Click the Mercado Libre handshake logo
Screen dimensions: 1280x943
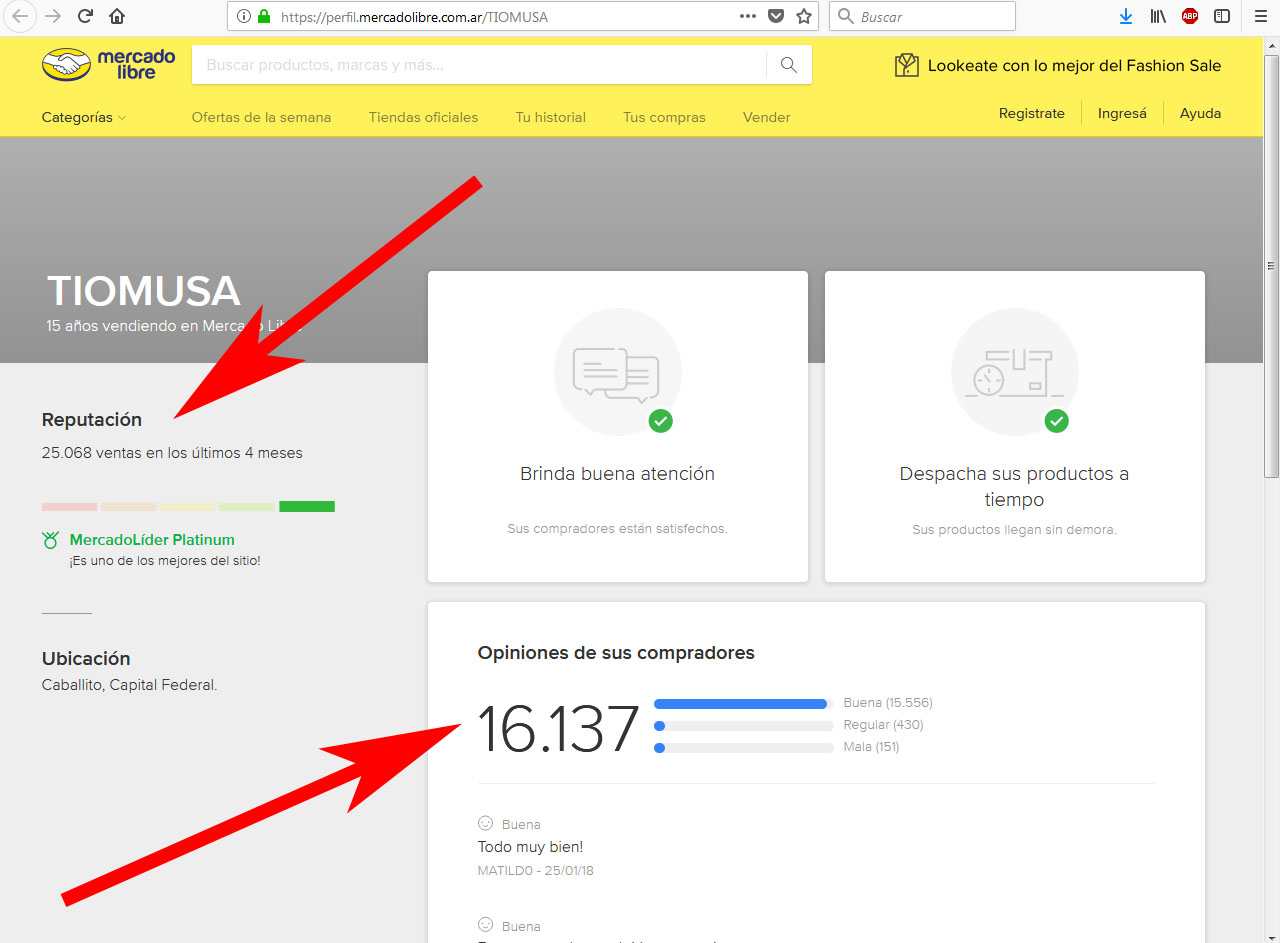click(67, 63)
